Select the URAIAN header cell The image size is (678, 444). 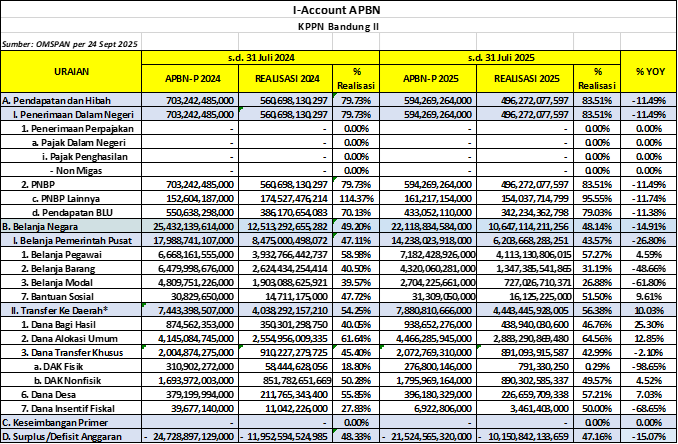71,72
